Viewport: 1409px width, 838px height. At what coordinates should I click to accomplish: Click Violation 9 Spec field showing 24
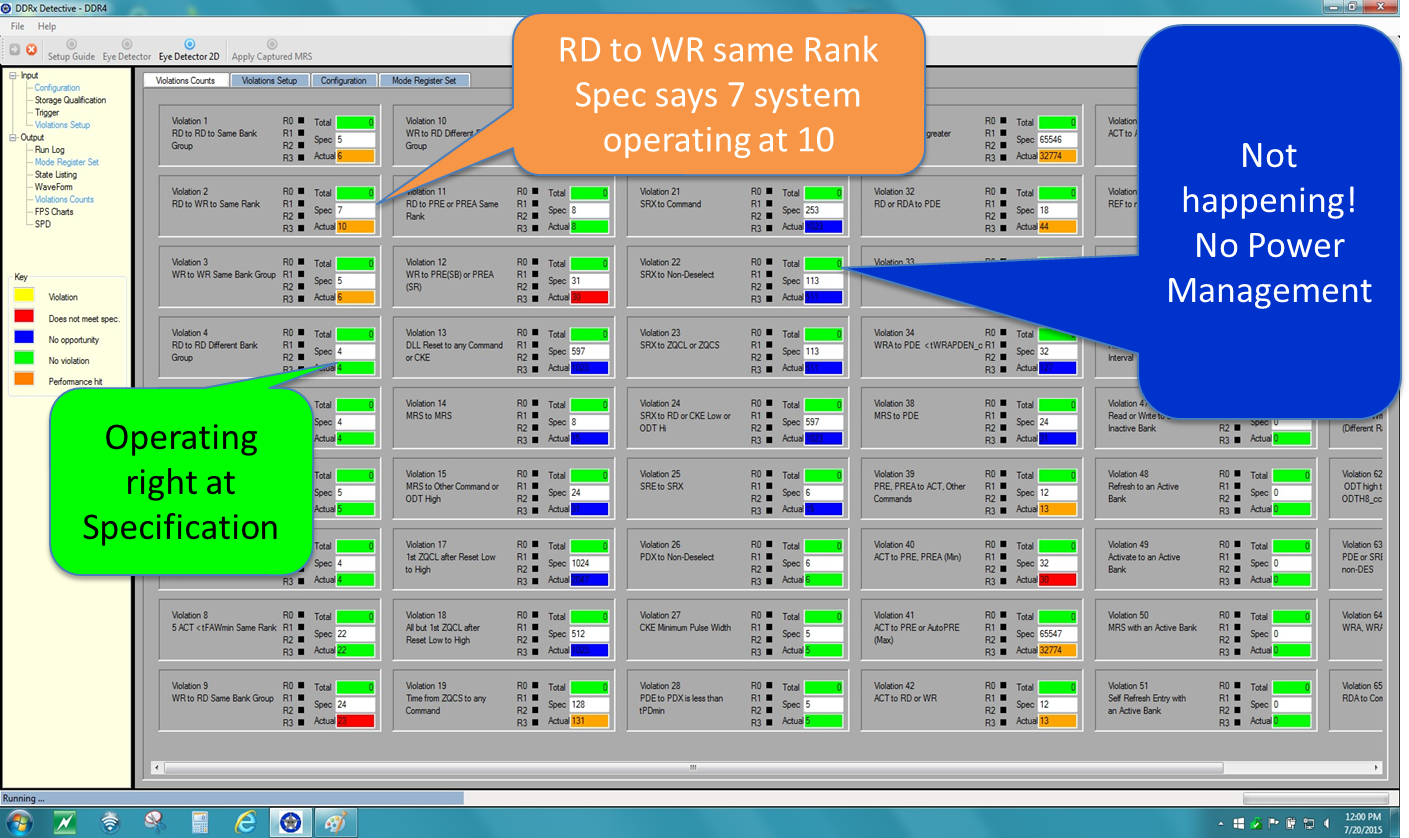click(x=356, y=704)
